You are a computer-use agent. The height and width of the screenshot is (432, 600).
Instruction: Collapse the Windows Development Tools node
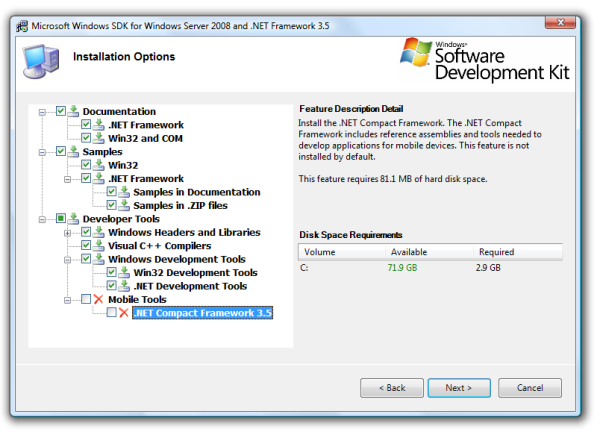tap(67, 260)
